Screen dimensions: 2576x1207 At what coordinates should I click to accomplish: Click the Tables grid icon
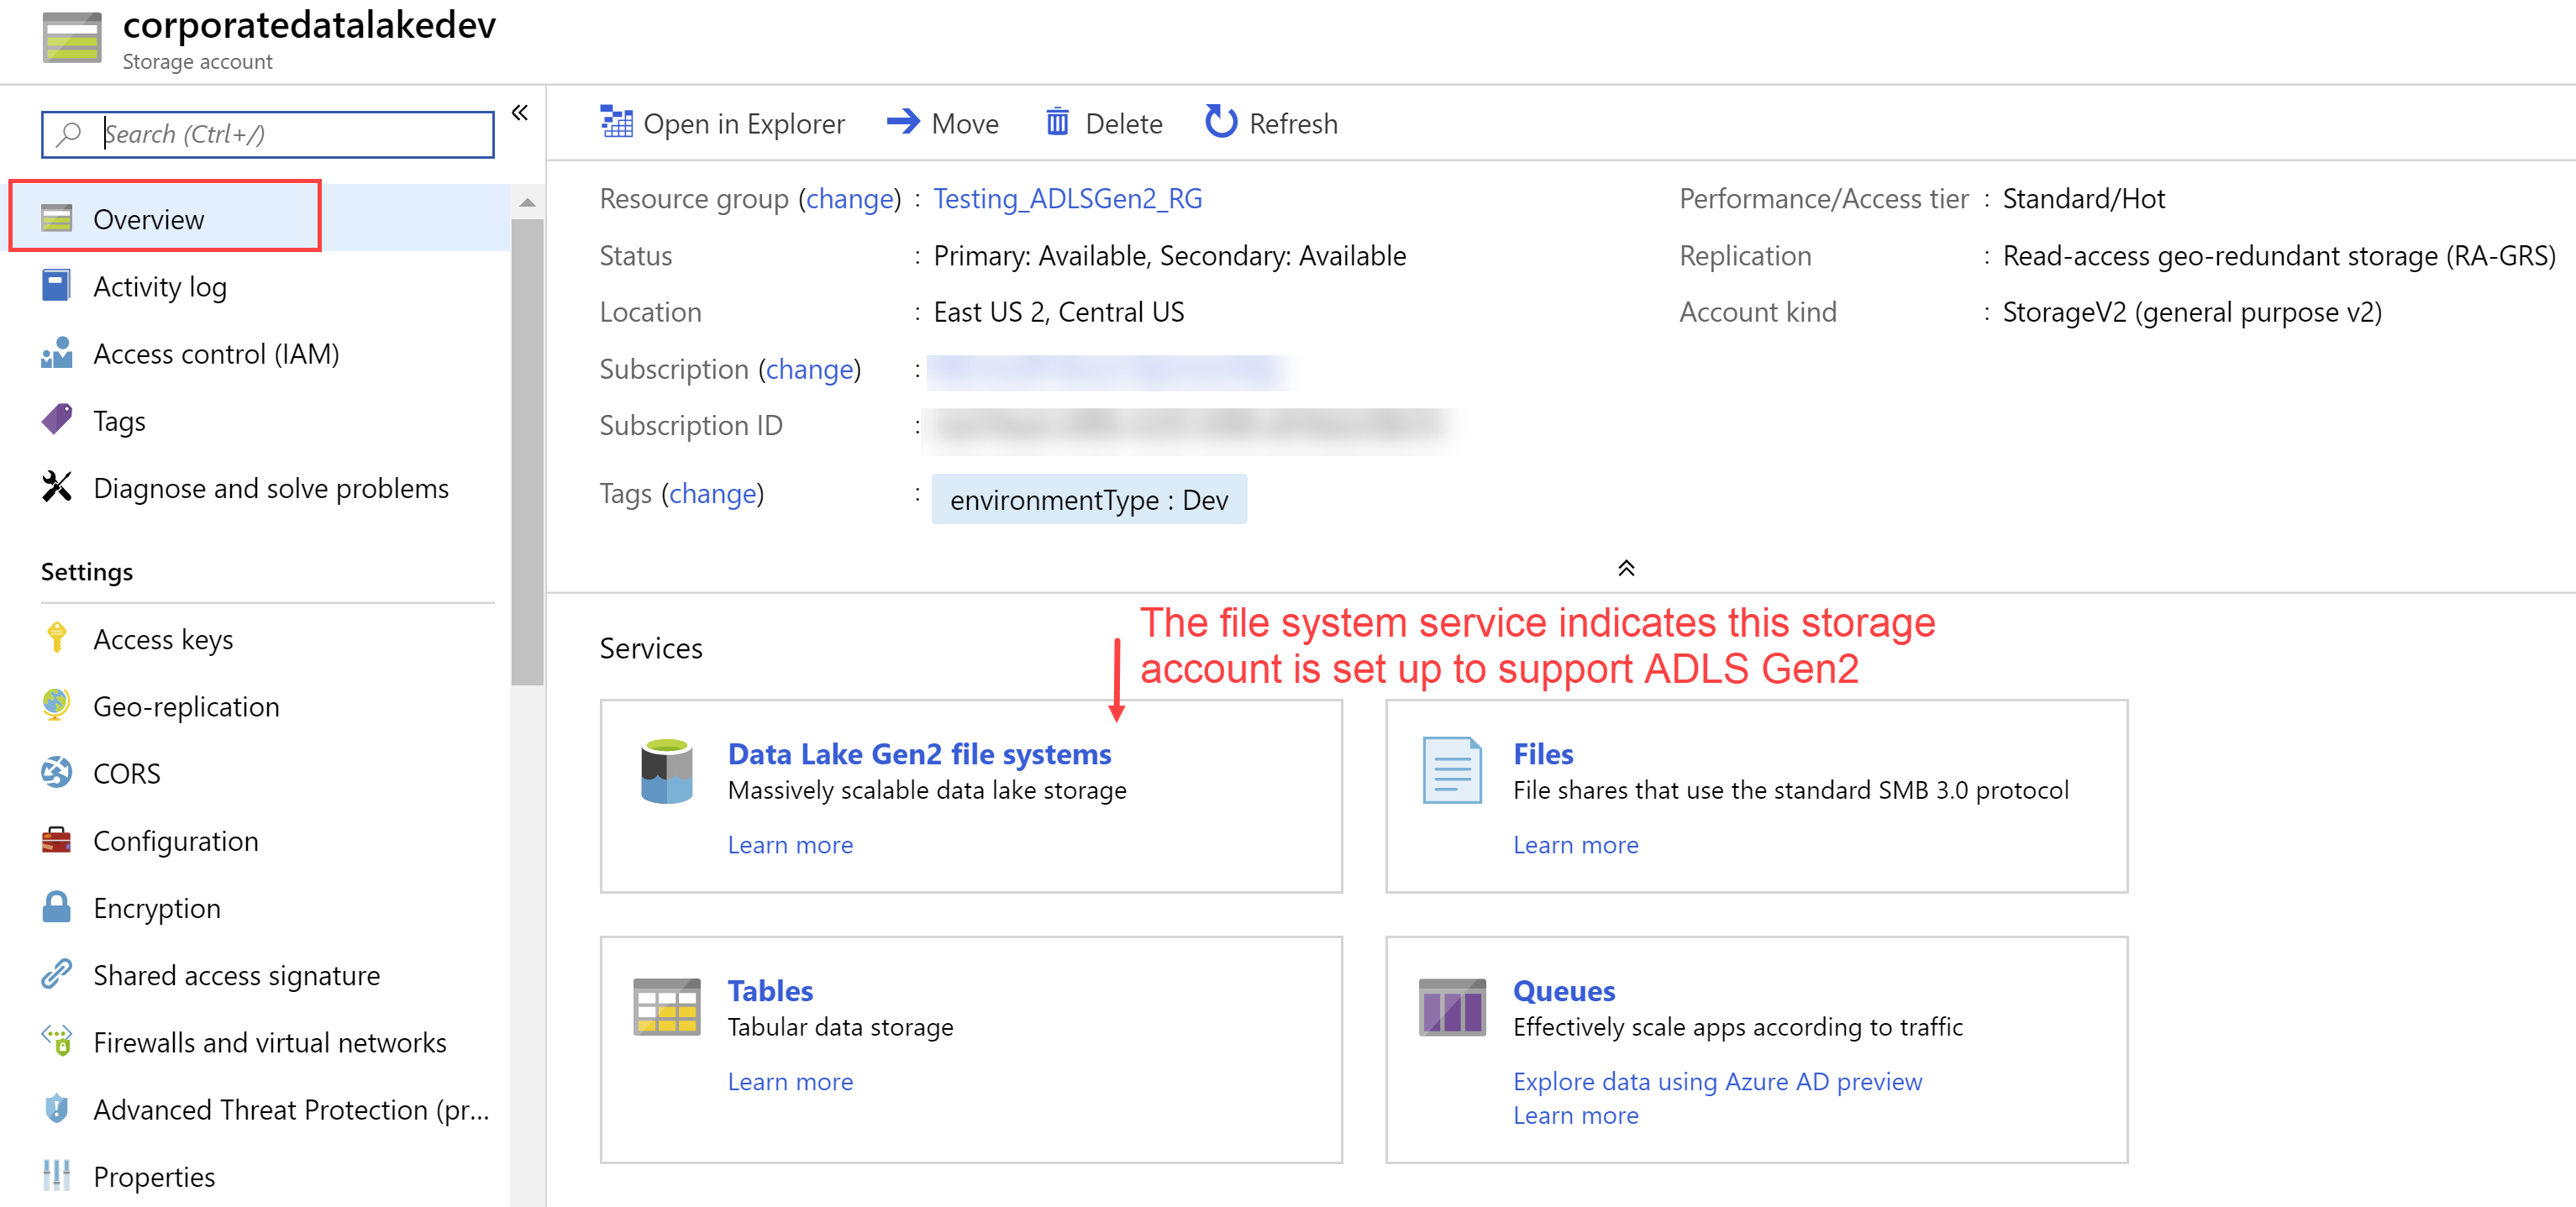pyautogui.click(x=667, y=1007)
